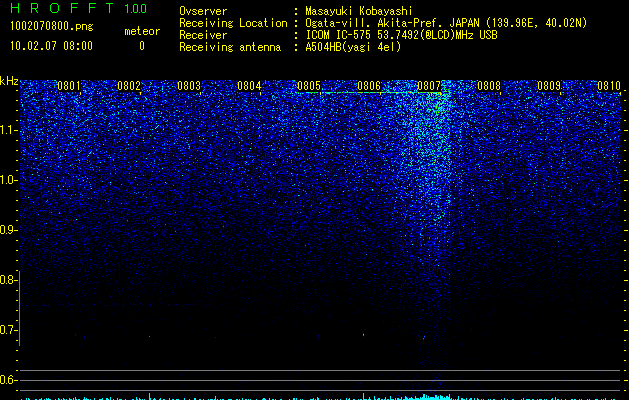Click the ICOM IC-575 receiver text
The height and width of the screenshot is (400, 629).
tap(401, 35)
